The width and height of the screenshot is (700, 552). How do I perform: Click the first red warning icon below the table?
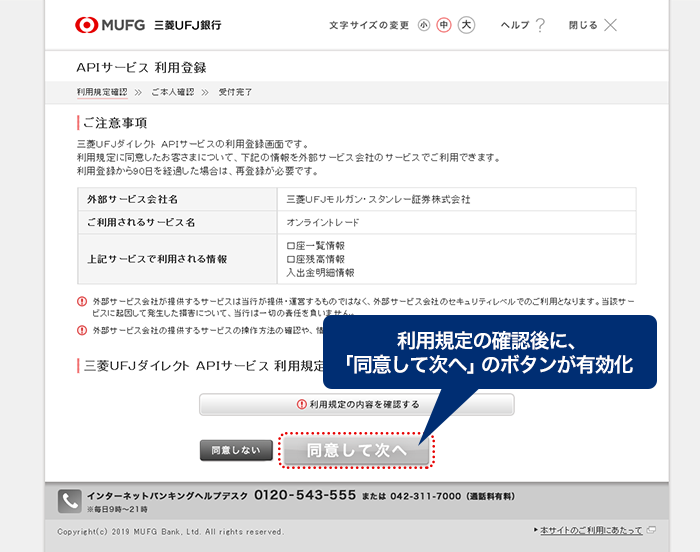tap(82, 301)
